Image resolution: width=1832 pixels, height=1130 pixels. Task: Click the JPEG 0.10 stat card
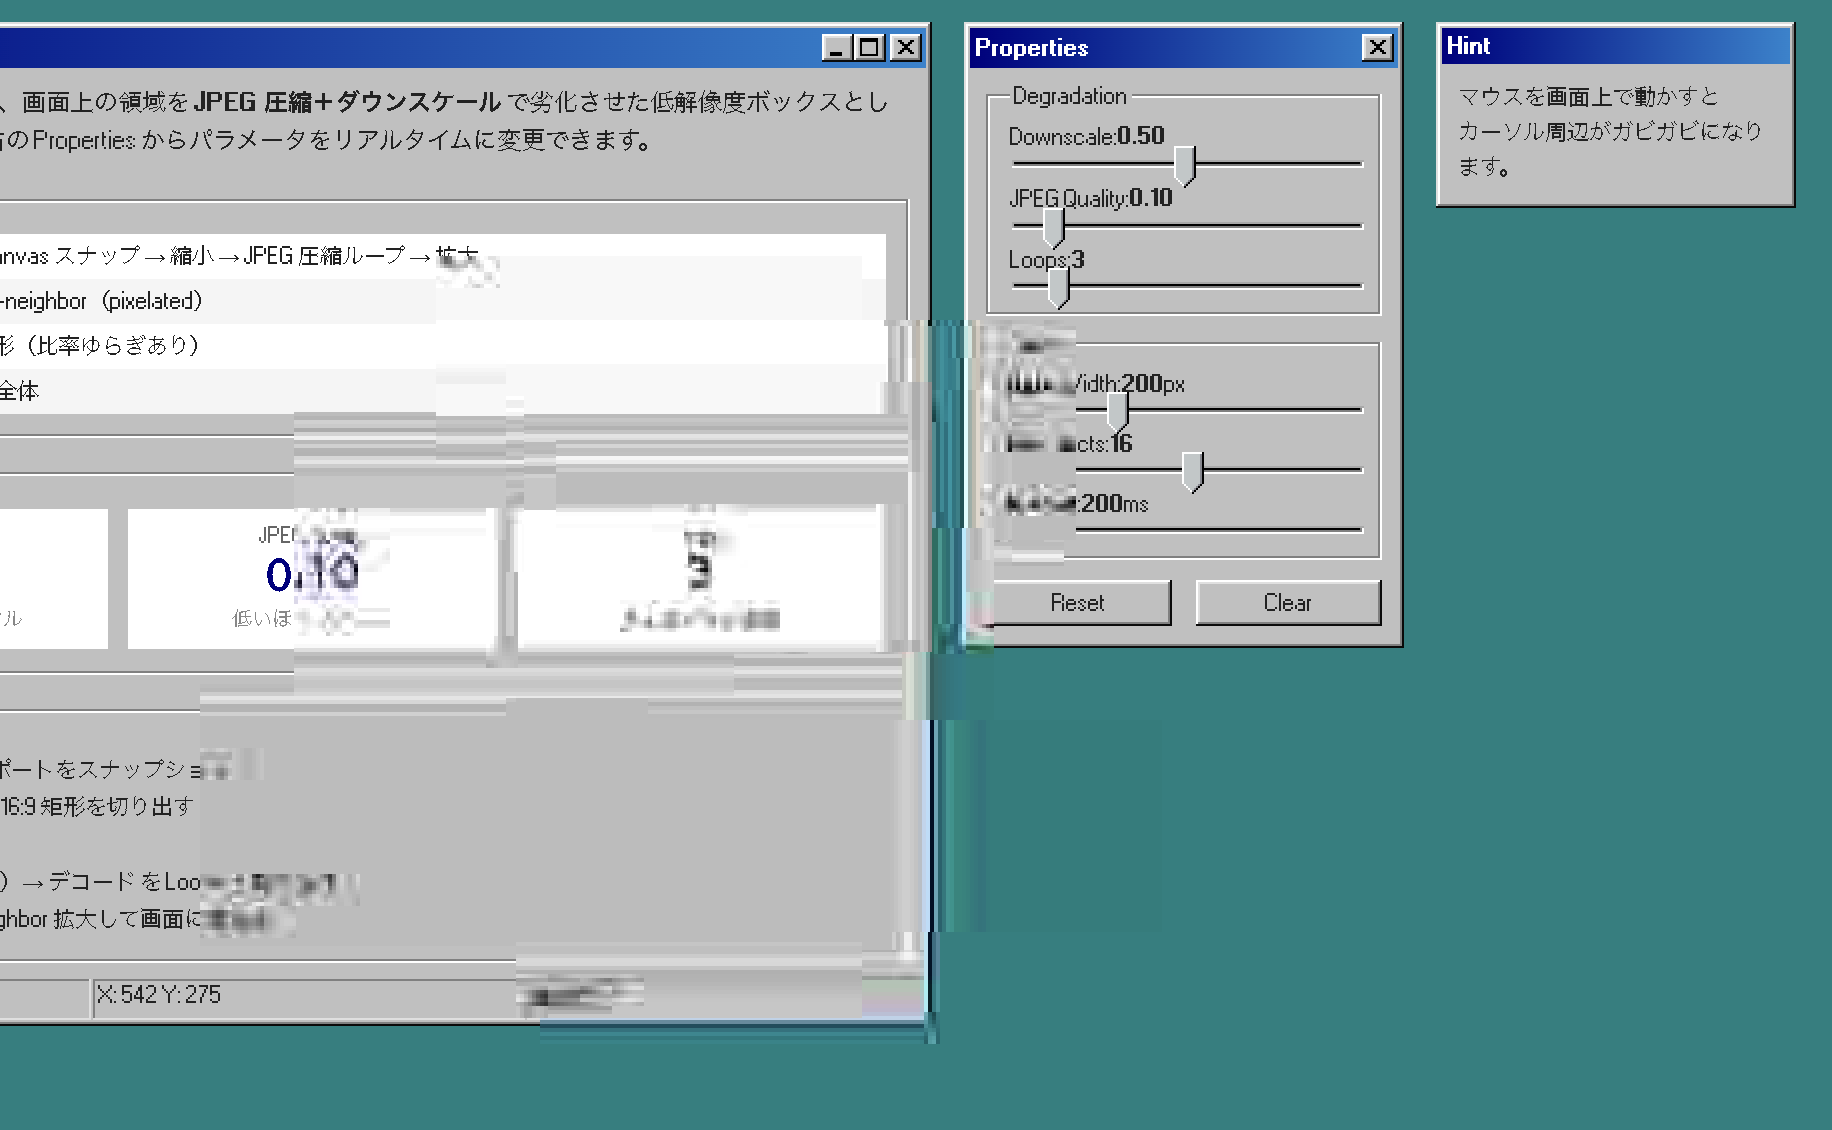312,579
